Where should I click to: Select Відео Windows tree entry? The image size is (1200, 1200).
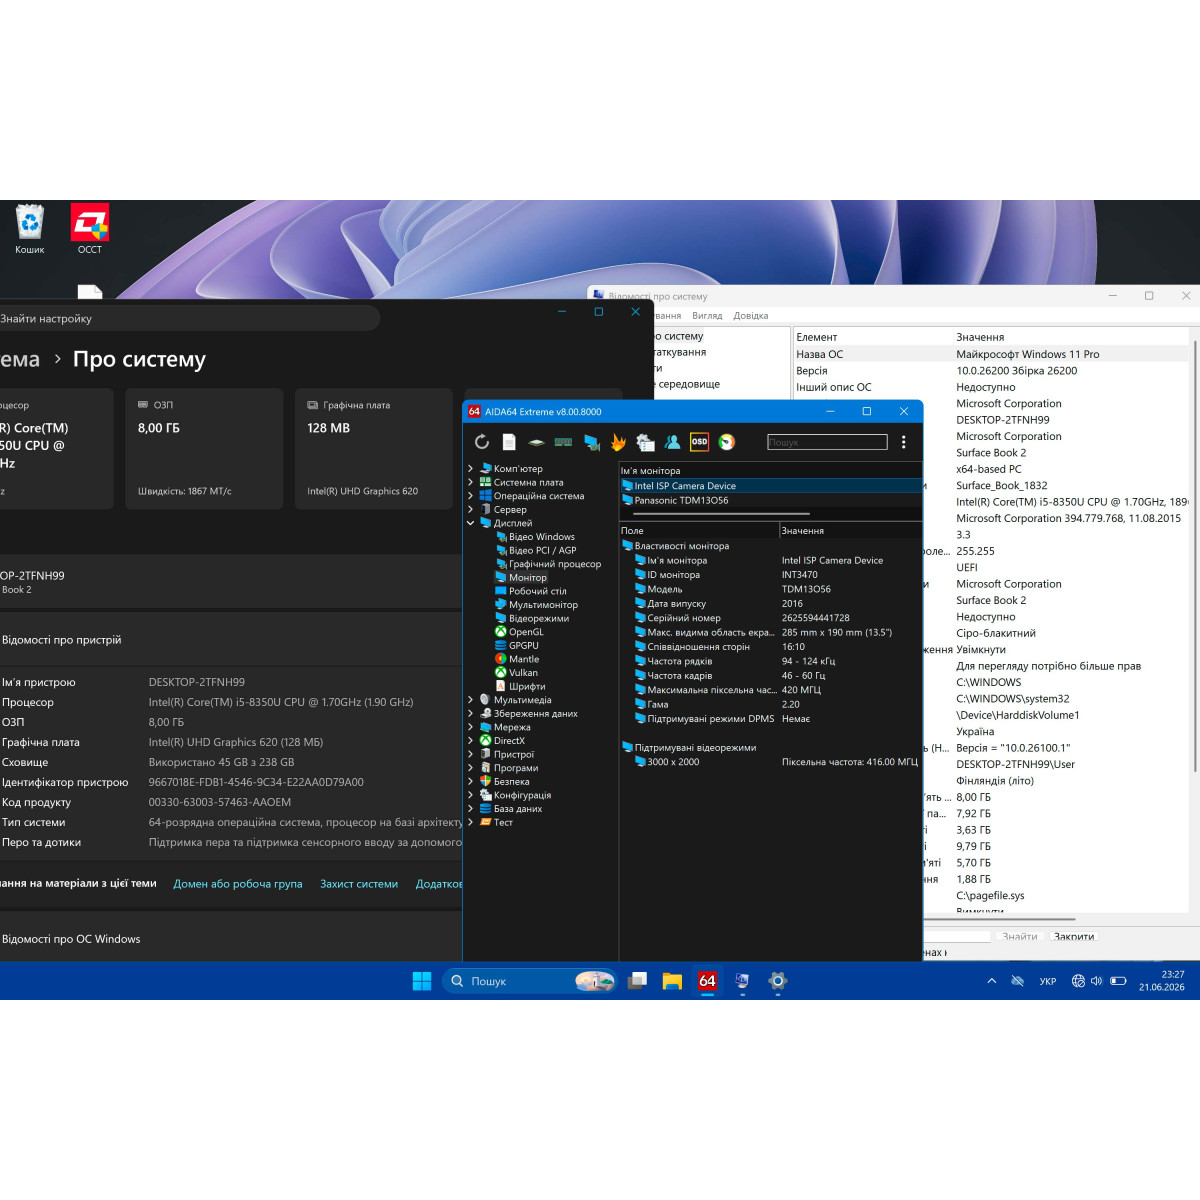[x=541, y=537]
